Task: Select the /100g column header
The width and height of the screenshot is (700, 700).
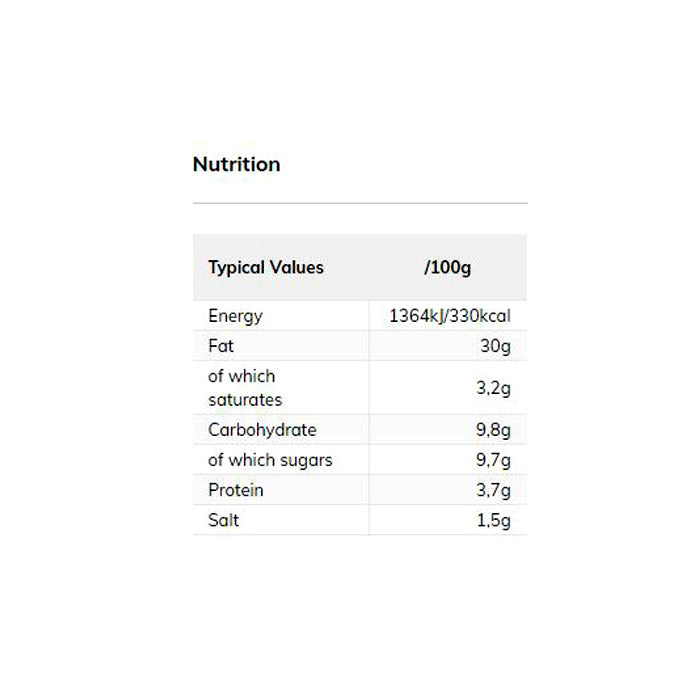Action: (x=447, y=267)
